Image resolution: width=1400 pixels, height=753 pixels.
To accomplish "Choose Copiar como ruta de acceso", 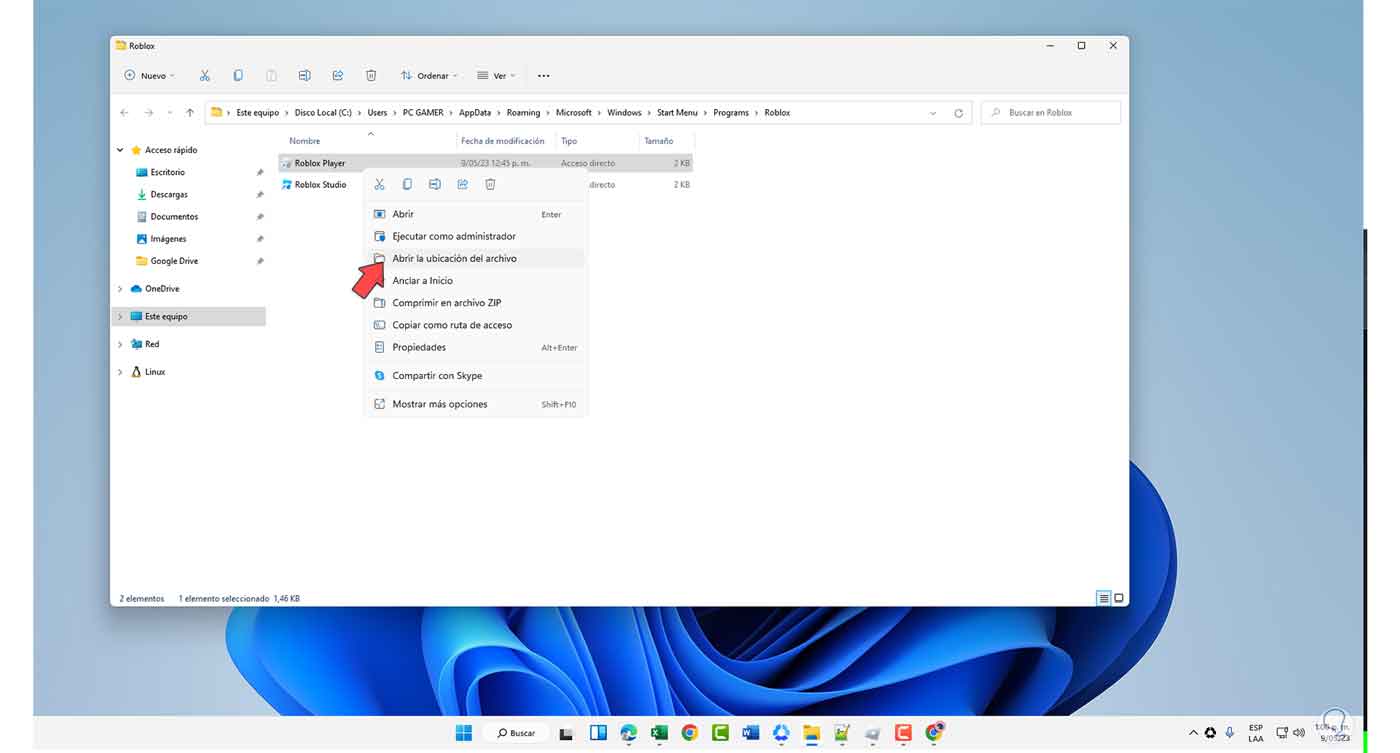I will pos(476,325).
